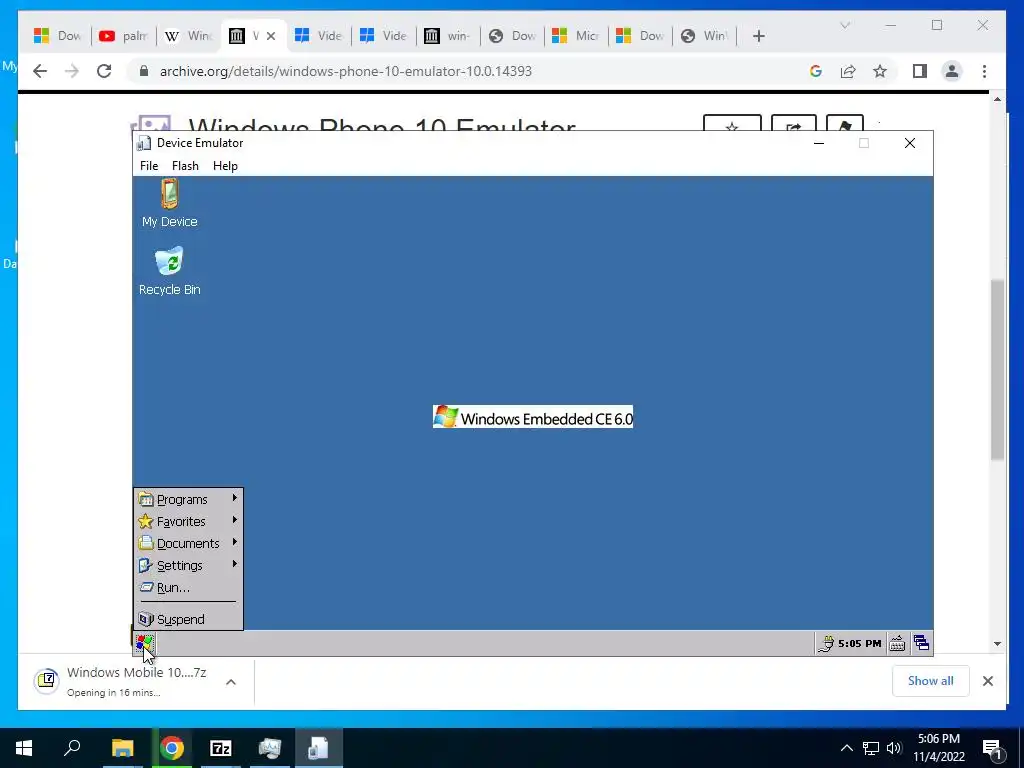The image size is (1024, 768).
Task: Open File Explorer from taskbar
Action: pyautogui.click(x=122, y=748)
